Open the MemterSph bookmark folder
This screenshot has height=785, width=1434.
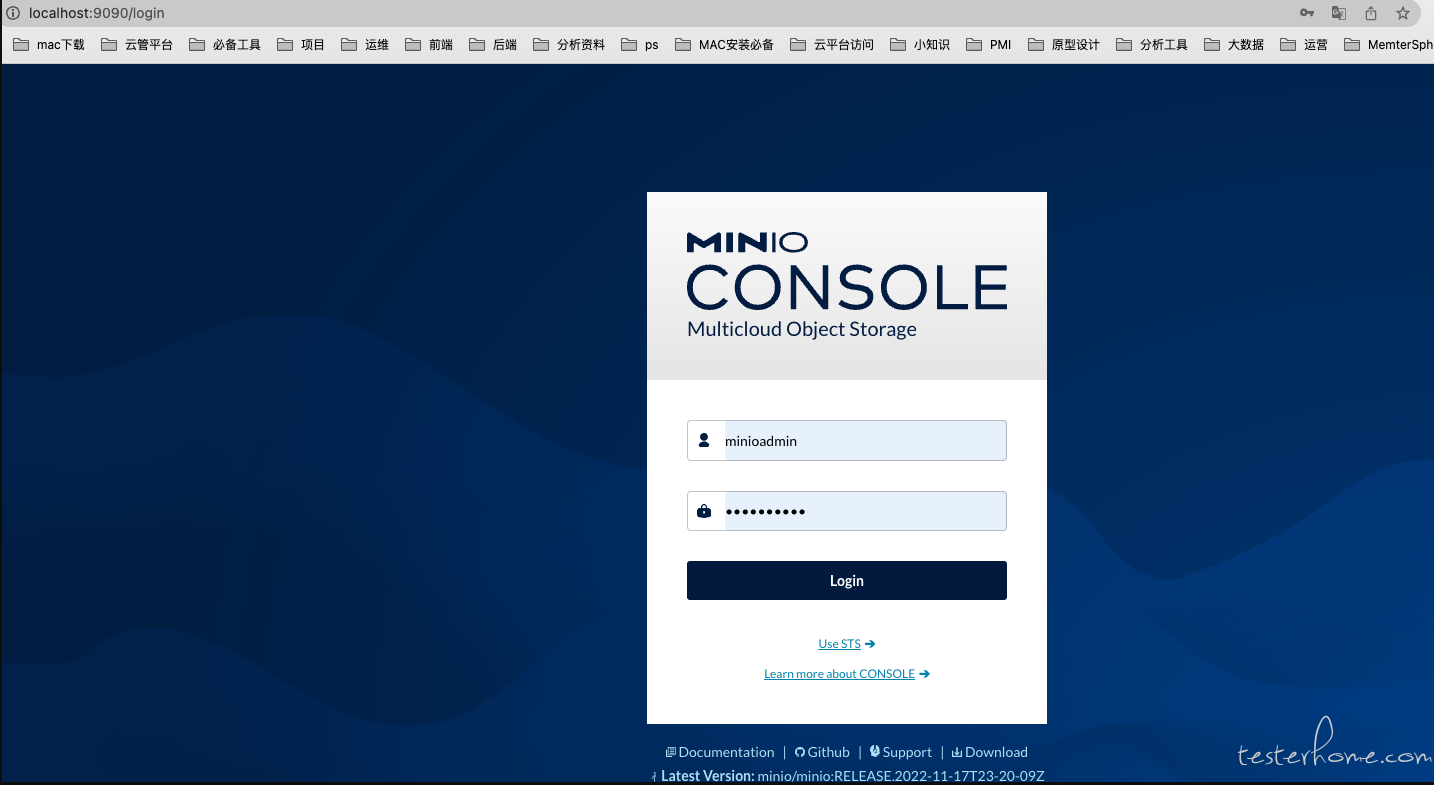(x=1389, y=45)
